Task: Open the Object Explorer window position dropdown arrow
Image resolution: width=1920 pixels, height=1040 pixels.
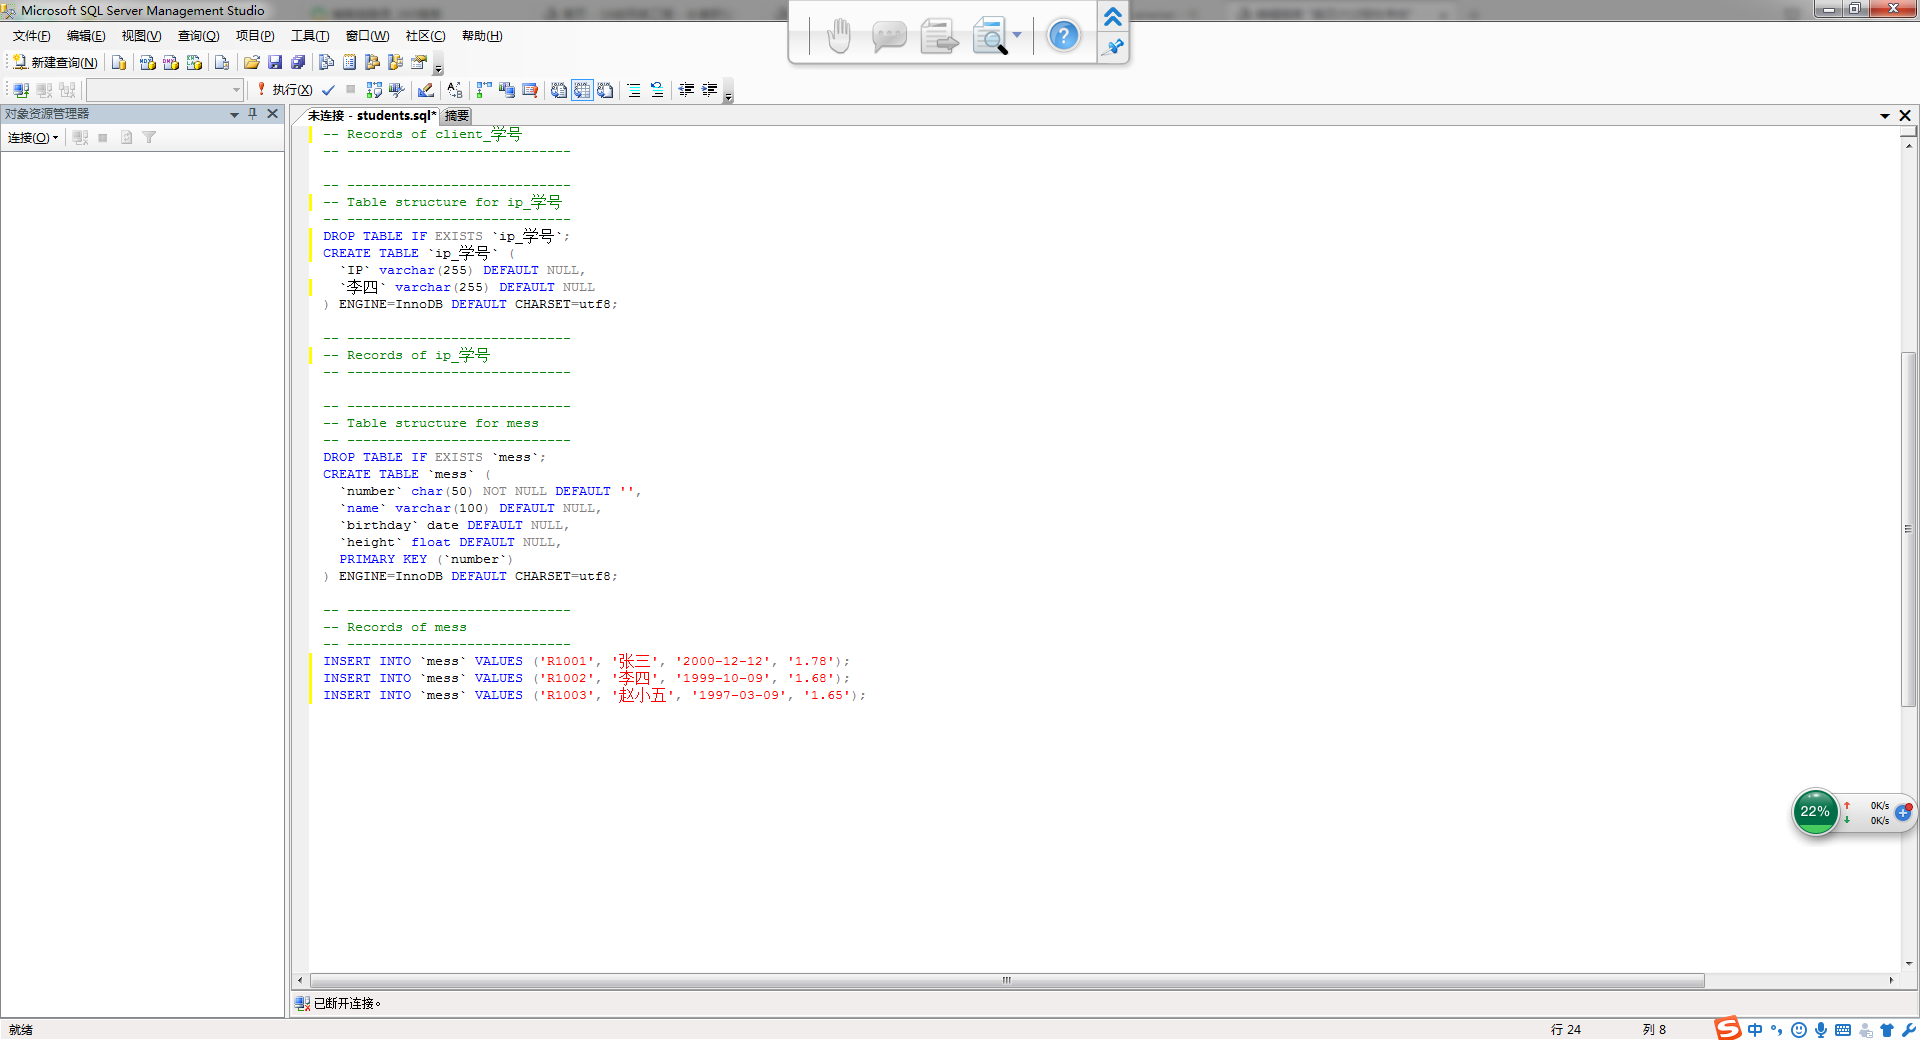Action: tap(234, 115)
